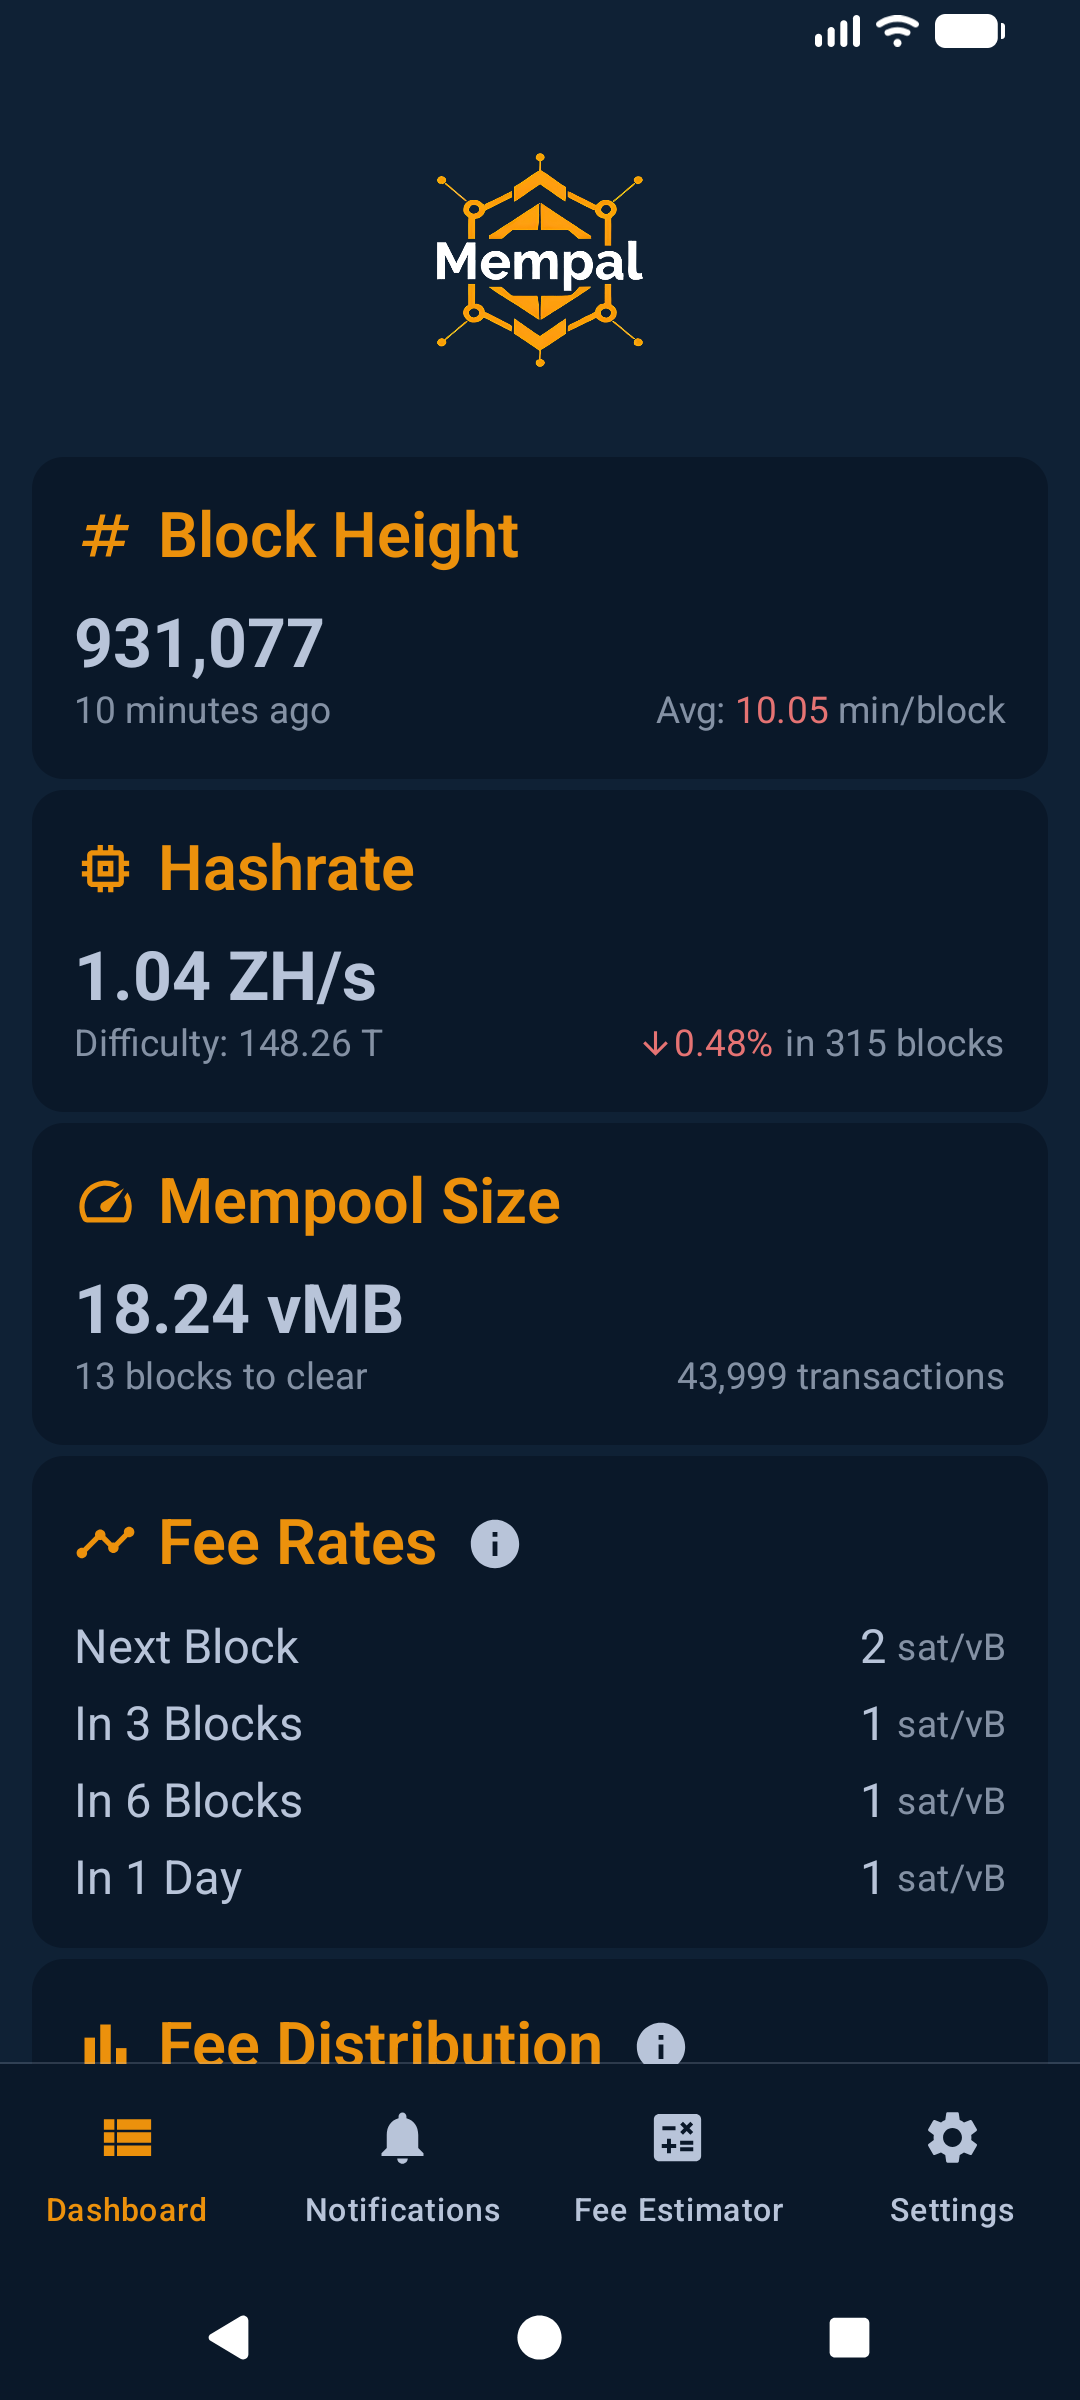
Task: Tap the Mempool Size gauge icon
Action: point(105,1202)
